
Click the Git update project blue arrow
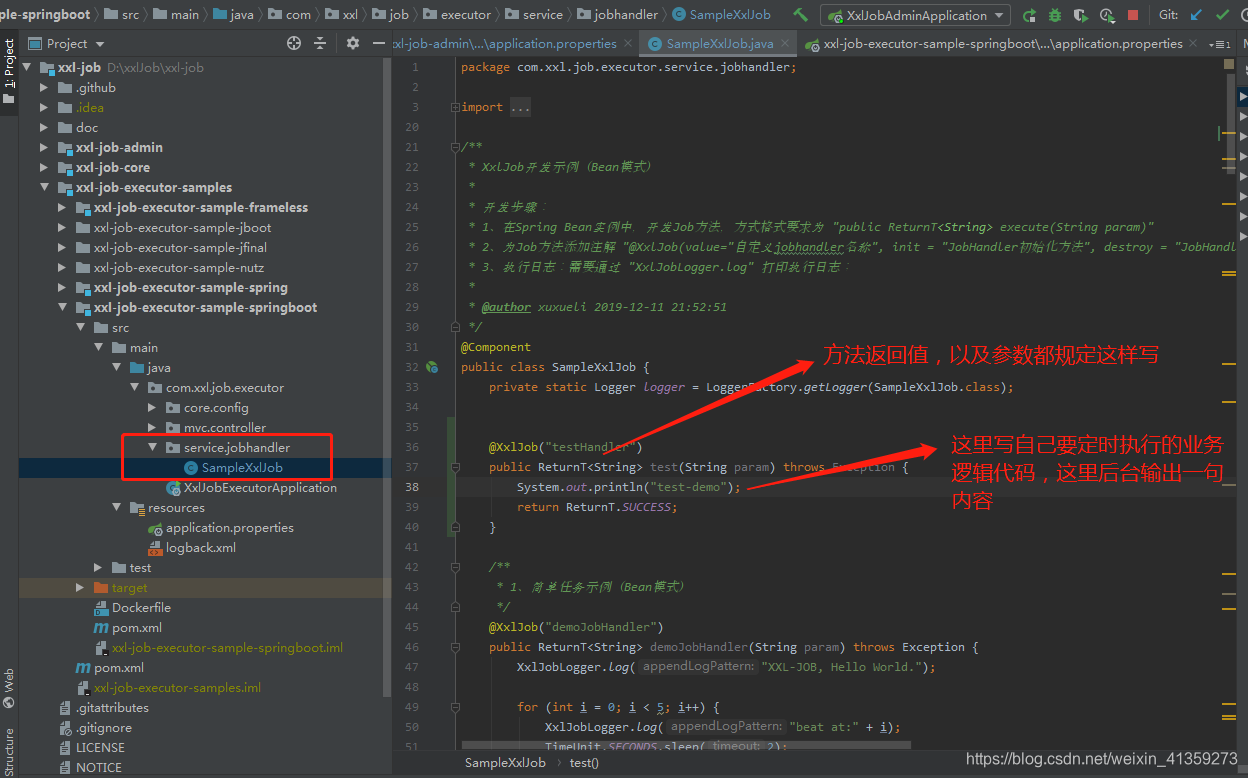coord(1196,15)
